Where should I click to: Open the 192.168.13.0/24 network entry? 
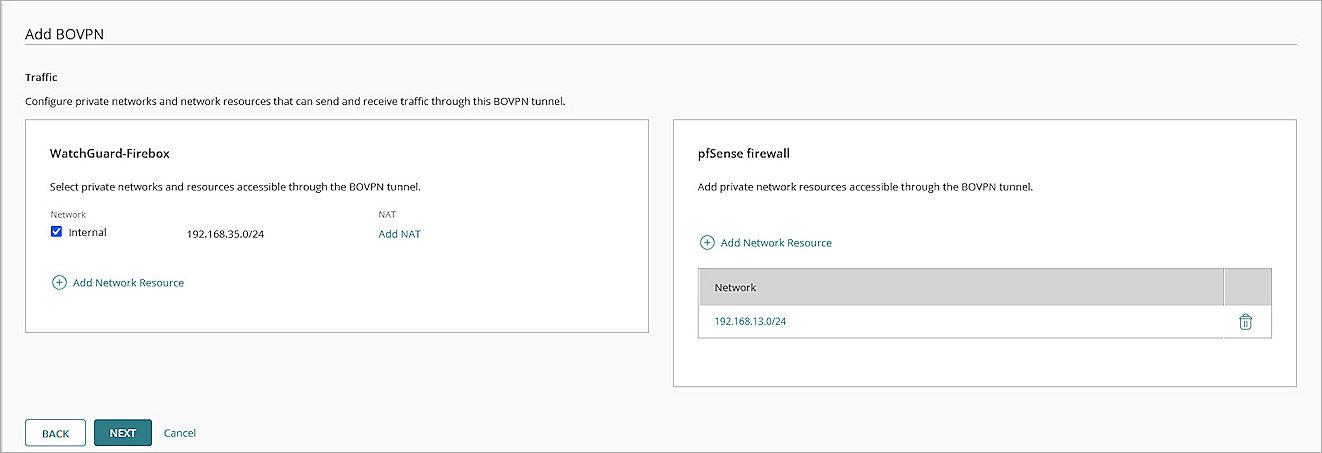(x=750, y=322)
